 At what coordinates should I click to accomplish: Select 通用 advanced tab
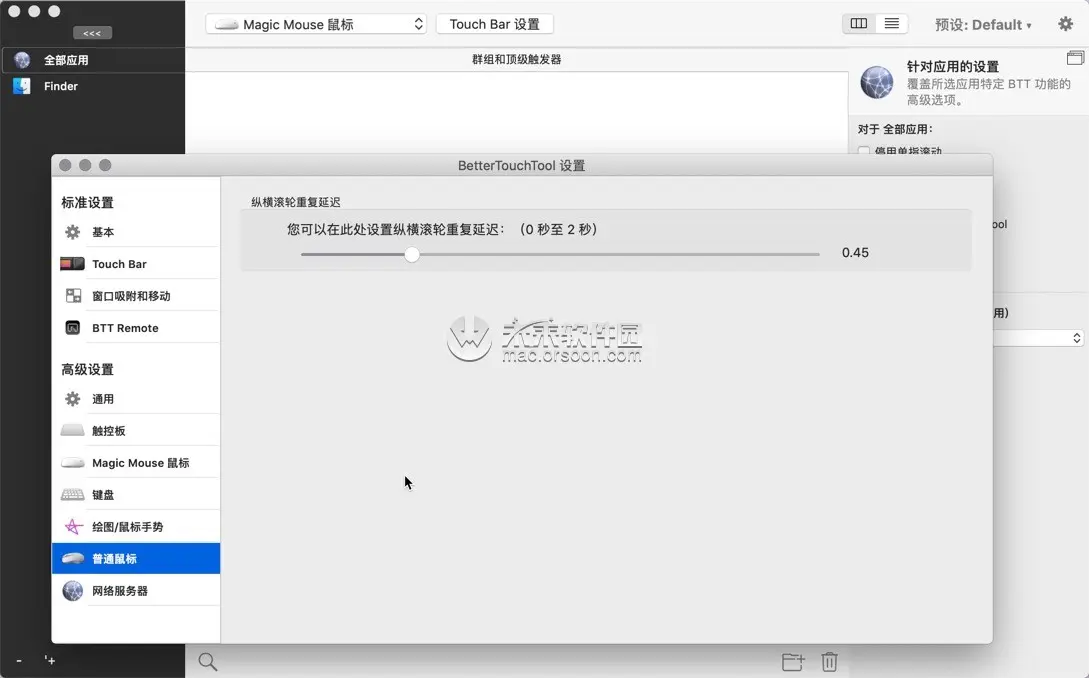[136, 399]
